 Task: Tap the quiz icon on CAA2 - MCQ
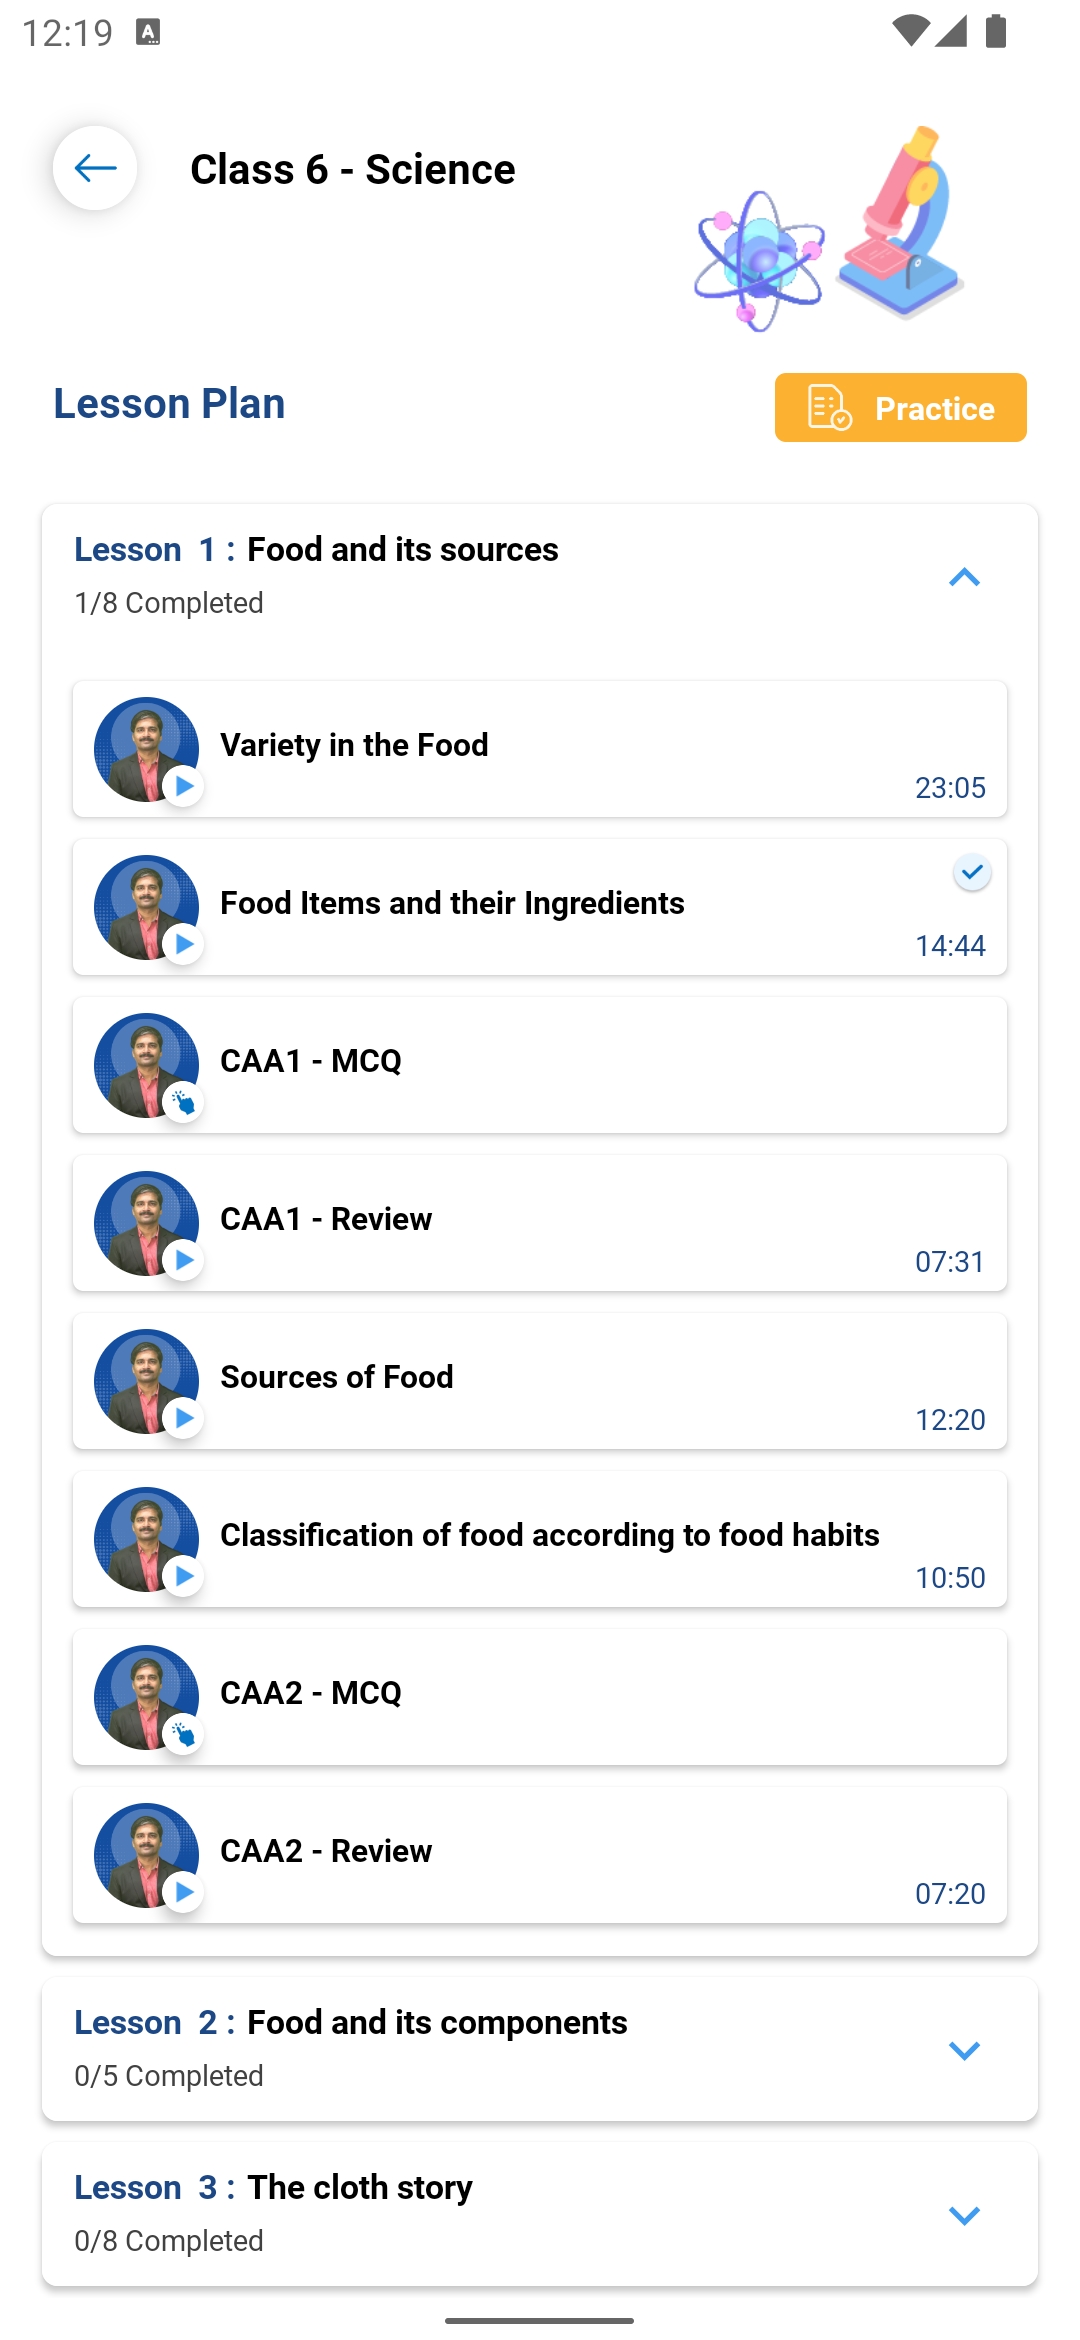point(184,1734)
